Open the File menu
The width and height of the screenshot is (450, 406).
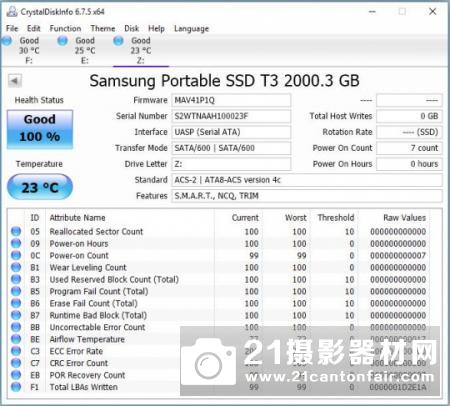(12, 28)
